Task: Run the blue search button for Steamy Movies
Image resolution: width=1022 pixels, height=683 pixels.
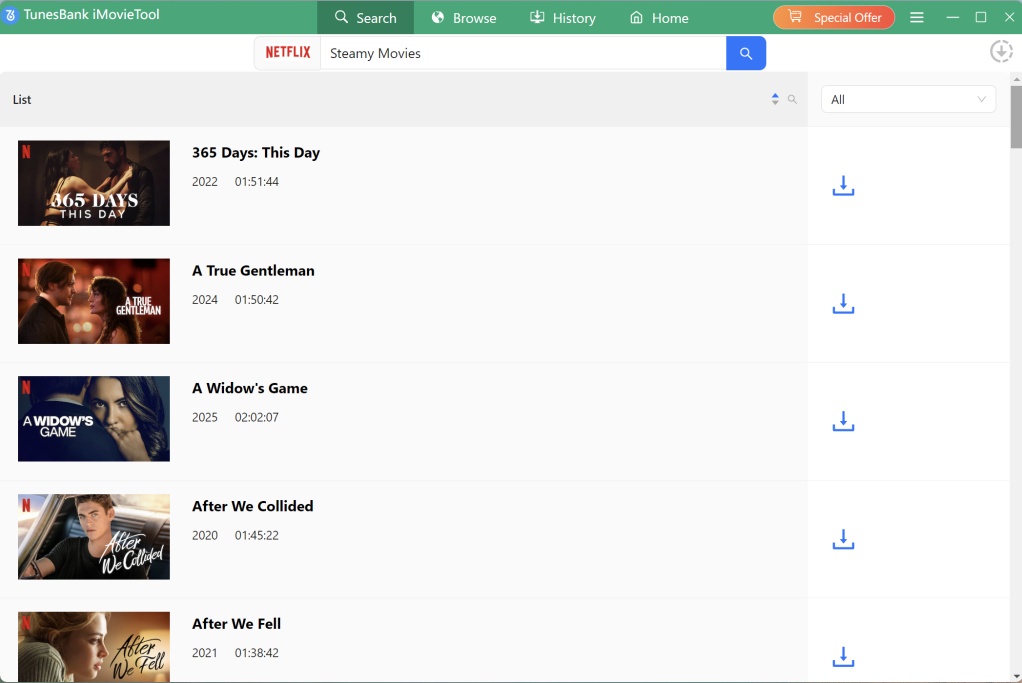Action: (x=745, y=53)
